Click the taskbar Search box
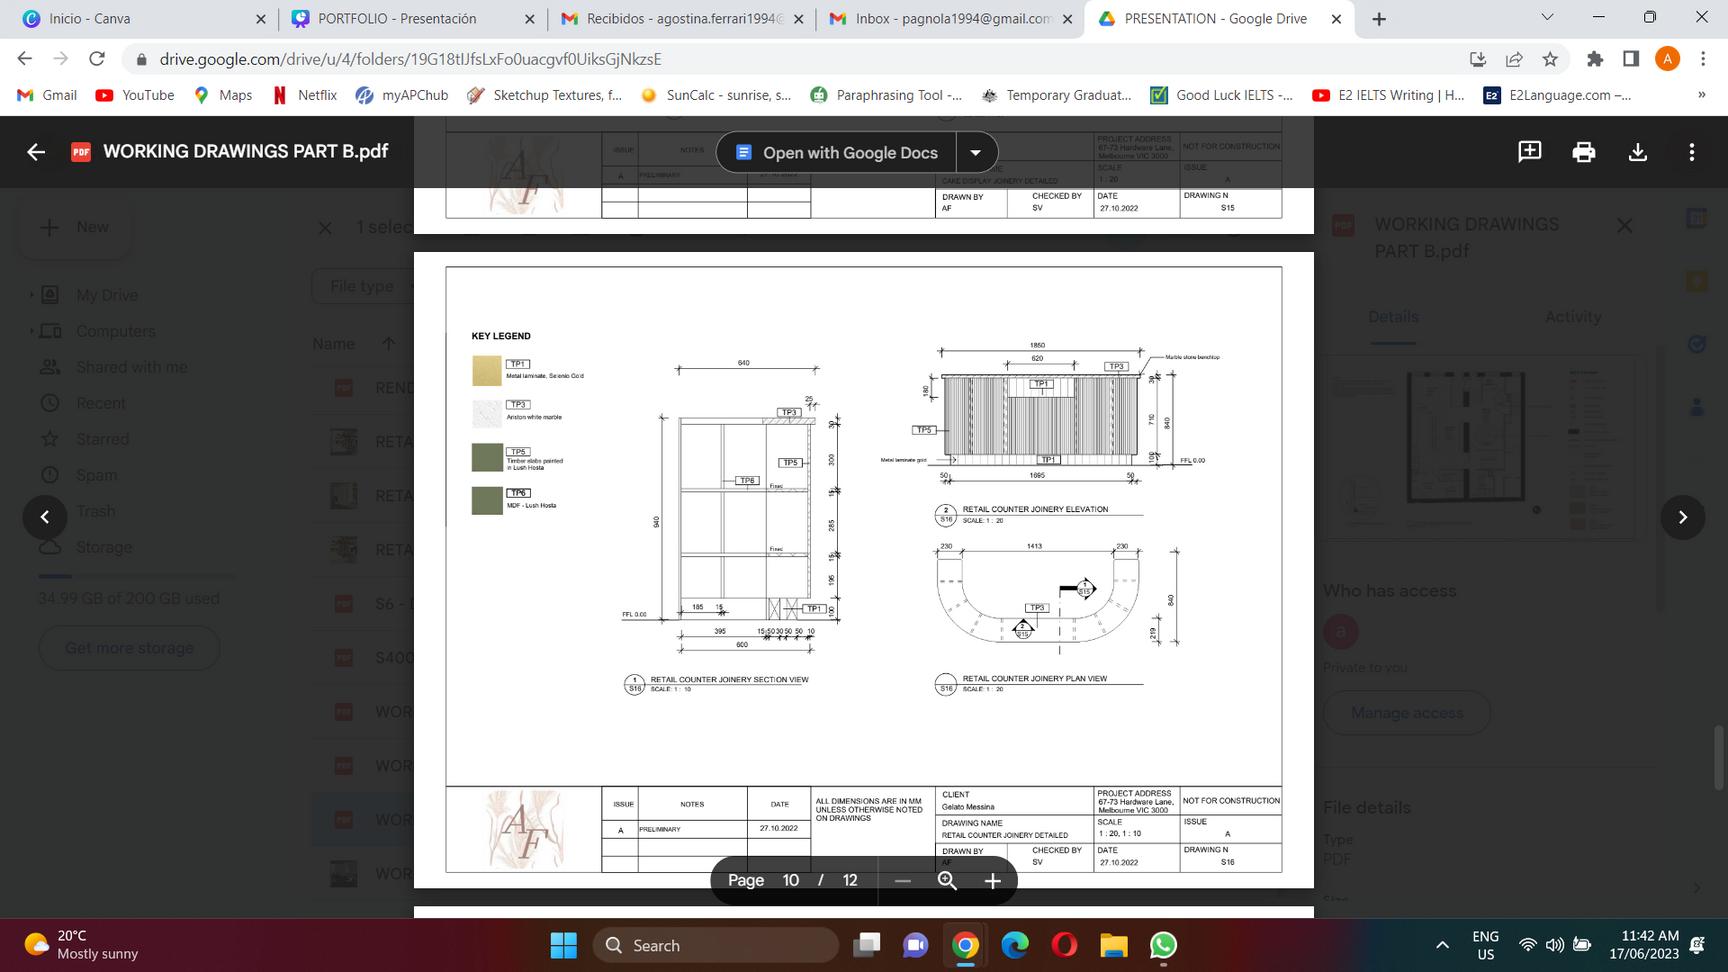 (x=716, y=945)
